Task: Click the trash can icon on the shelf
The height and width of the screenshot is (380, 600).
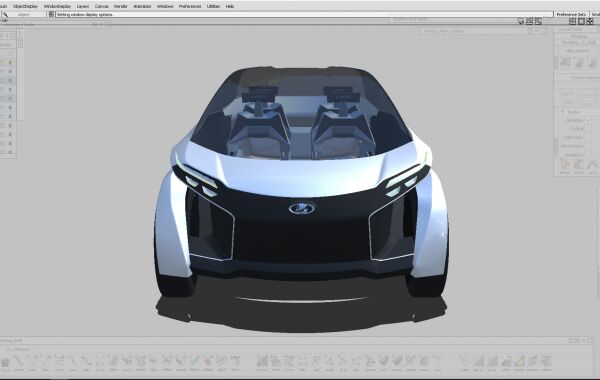Action: point(5,362)
